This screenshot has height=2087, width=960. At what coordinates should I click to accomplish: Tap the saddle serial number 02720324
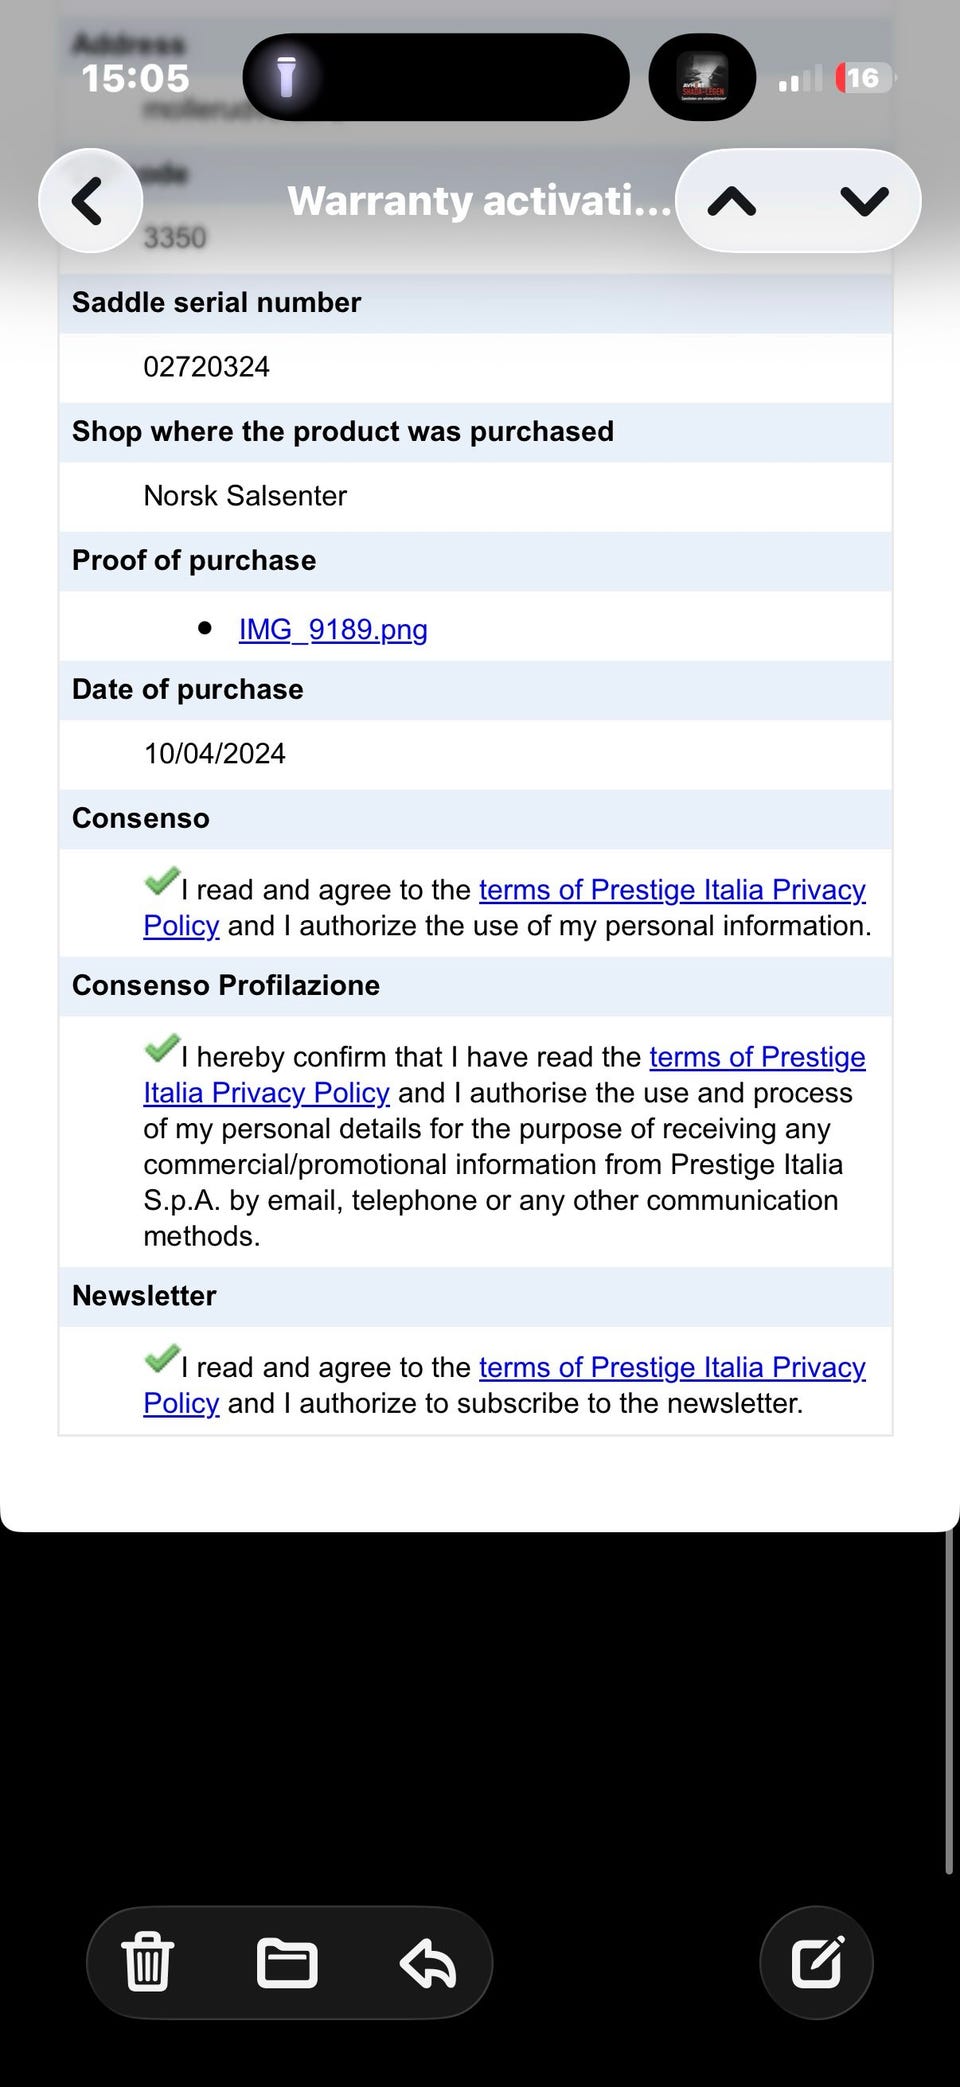(x=206, y=367)
